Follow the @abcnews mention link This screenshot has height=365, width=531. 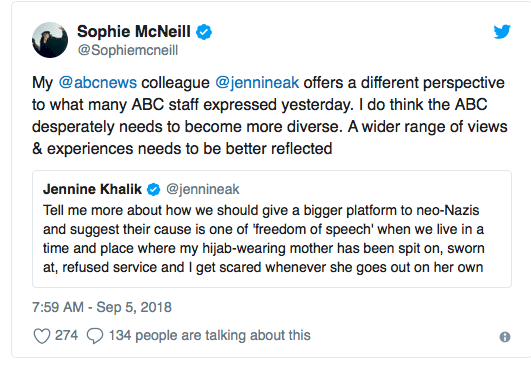[x=98, y=83]
